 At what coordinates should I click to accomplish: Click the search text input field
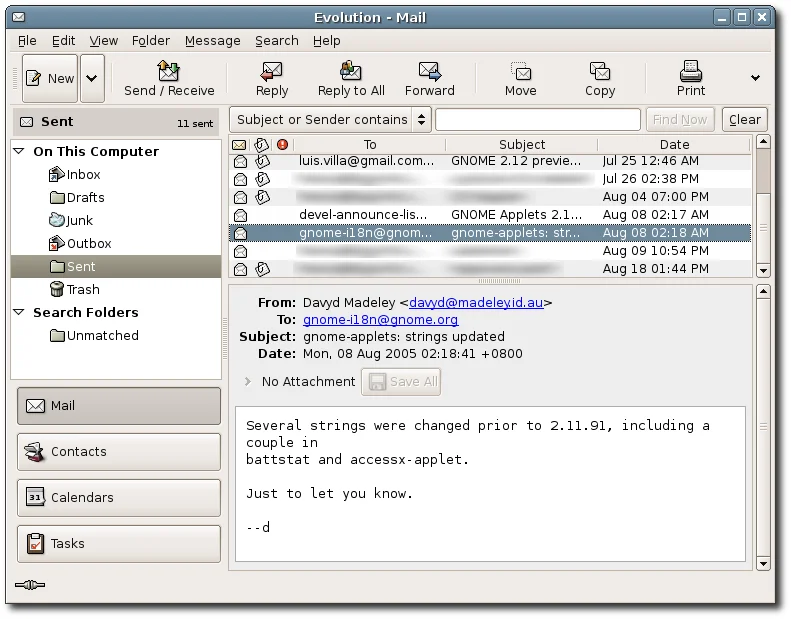point(538,120)
